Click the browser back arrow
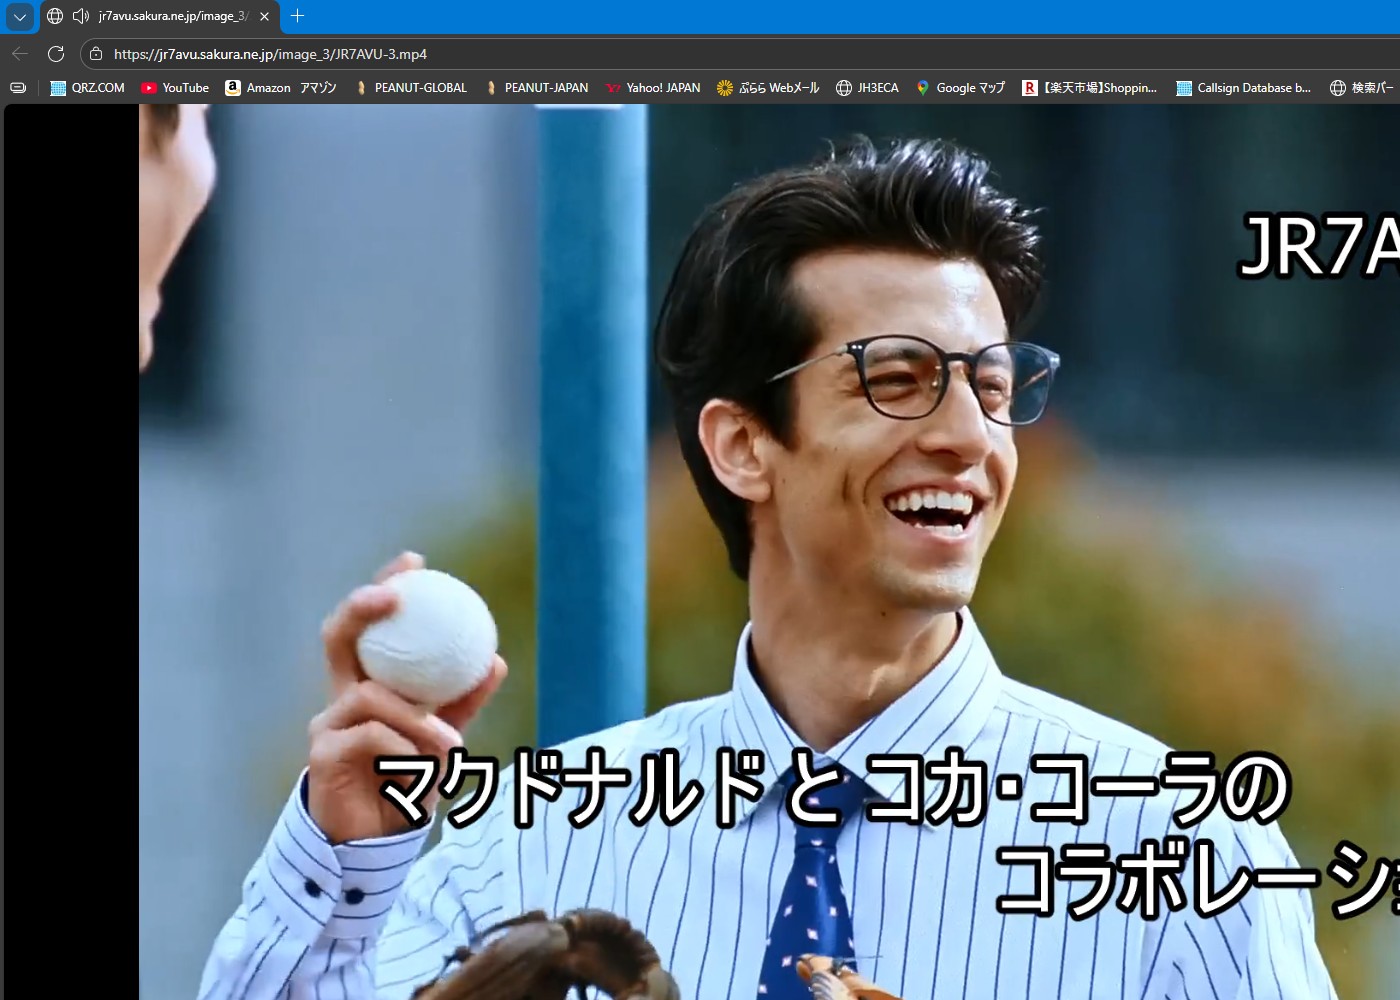Screen dimensions: 1400x1000 click(x=20, y=54)
